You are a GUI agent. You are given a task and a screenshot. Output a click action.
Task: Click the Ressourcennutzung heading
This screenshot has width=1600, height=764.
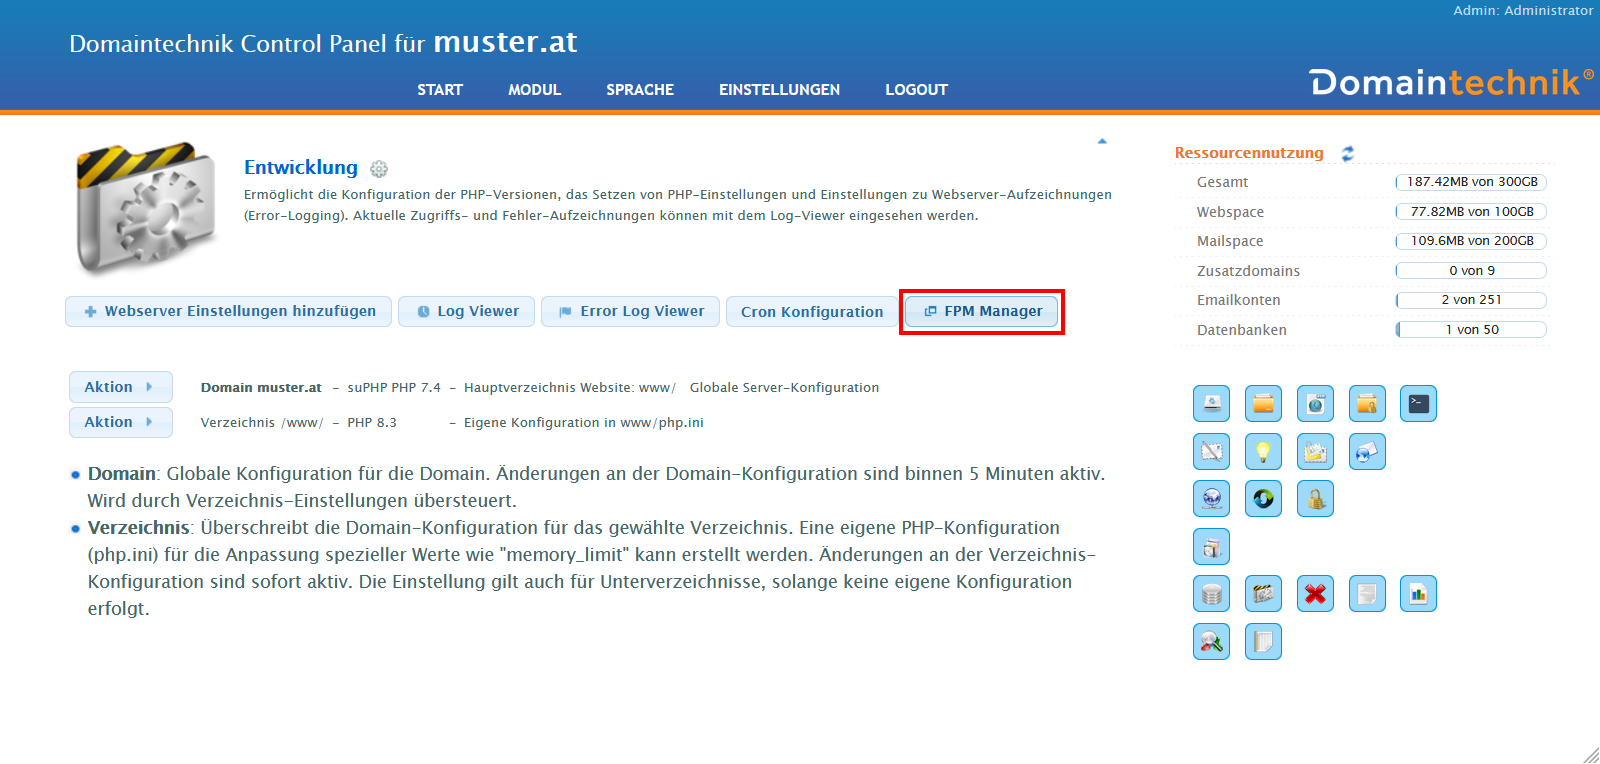pos(1249,153)
